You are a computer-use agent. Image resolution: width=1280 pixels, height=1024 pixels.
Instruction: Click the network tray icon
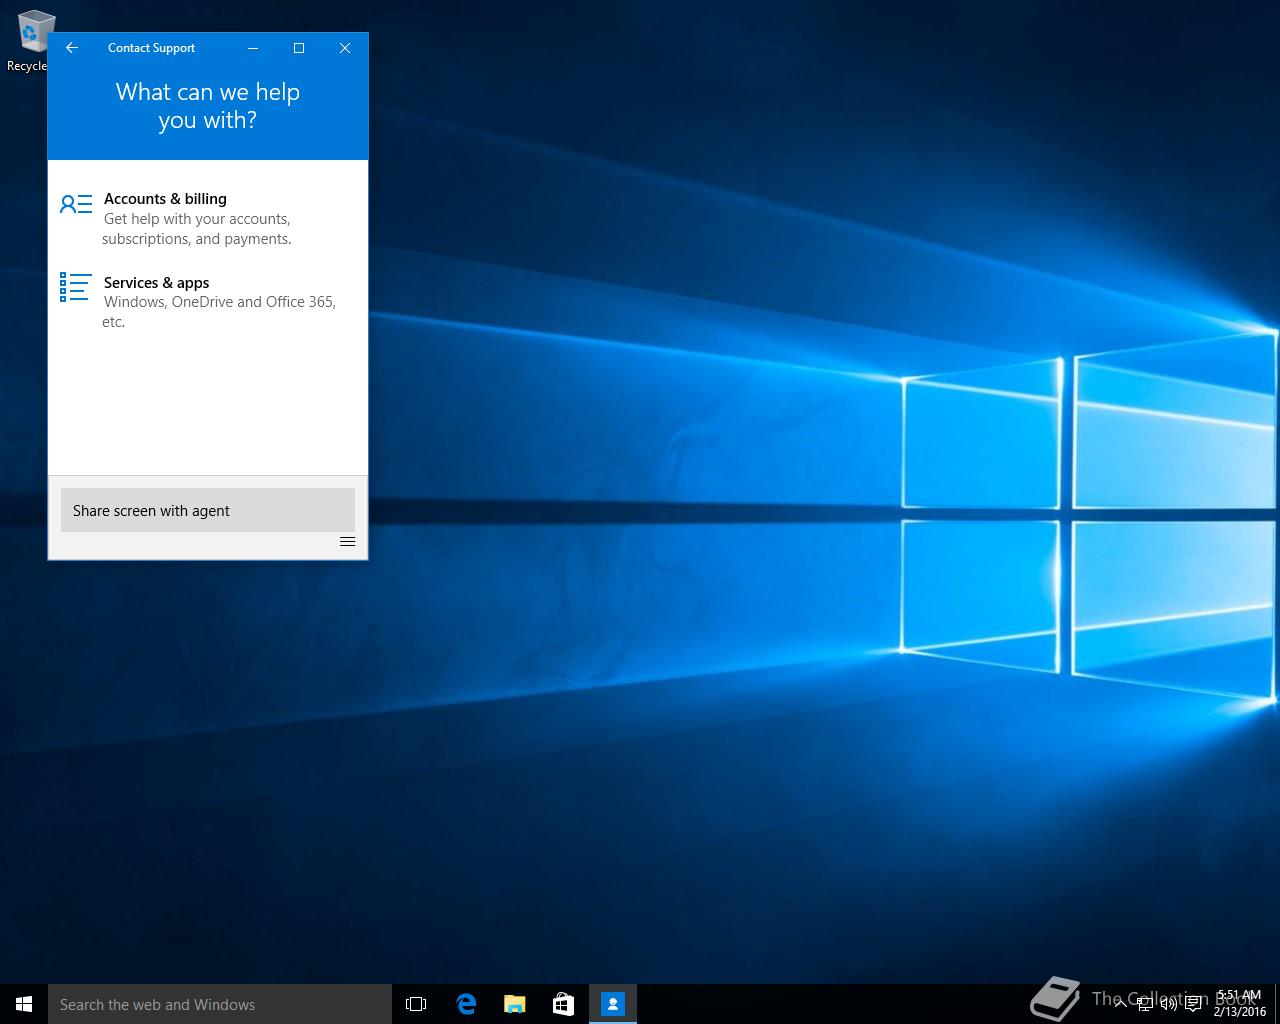tap(1144, 1004)
